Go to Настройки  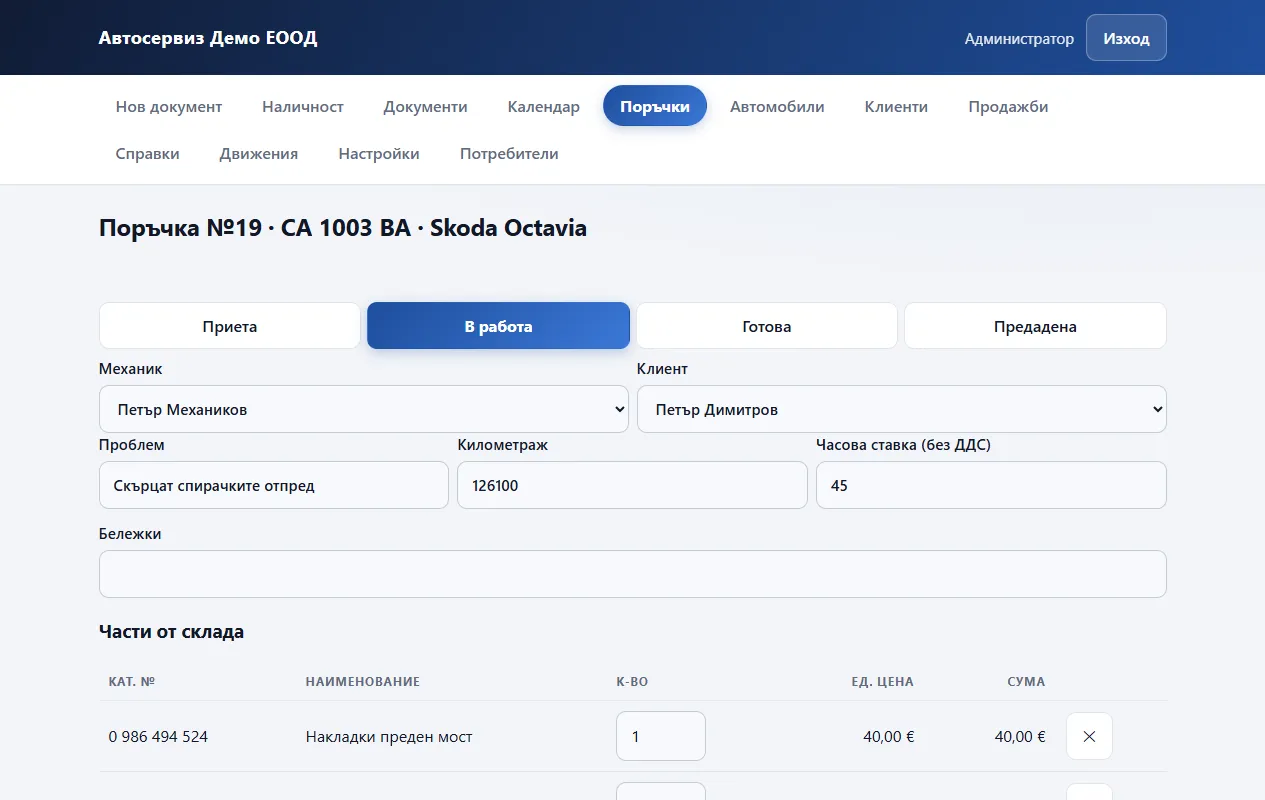click(379, 153)
